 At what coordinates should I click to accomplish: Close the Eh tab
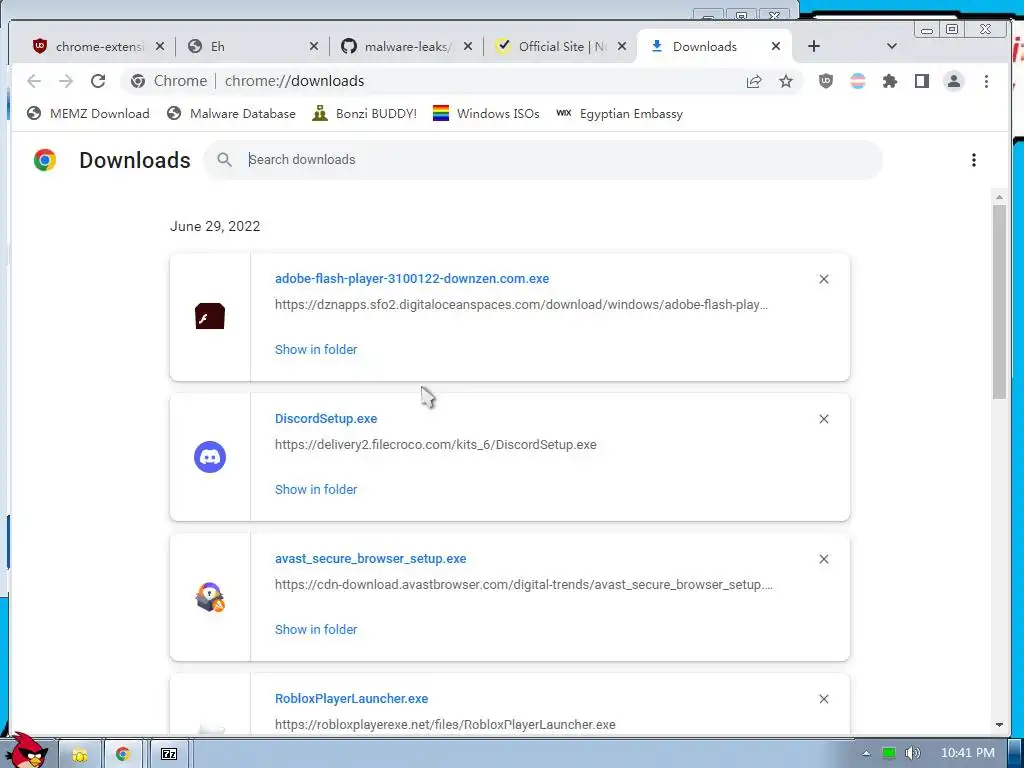tap(314, 46)
